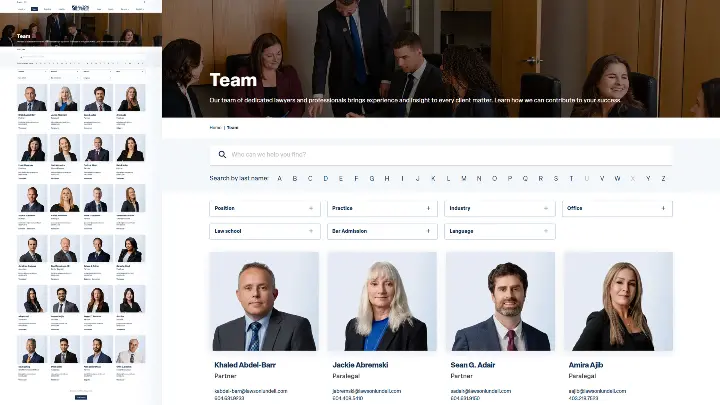
Task: Expand the Practice filter dropdown
Action: coord(382,208)
